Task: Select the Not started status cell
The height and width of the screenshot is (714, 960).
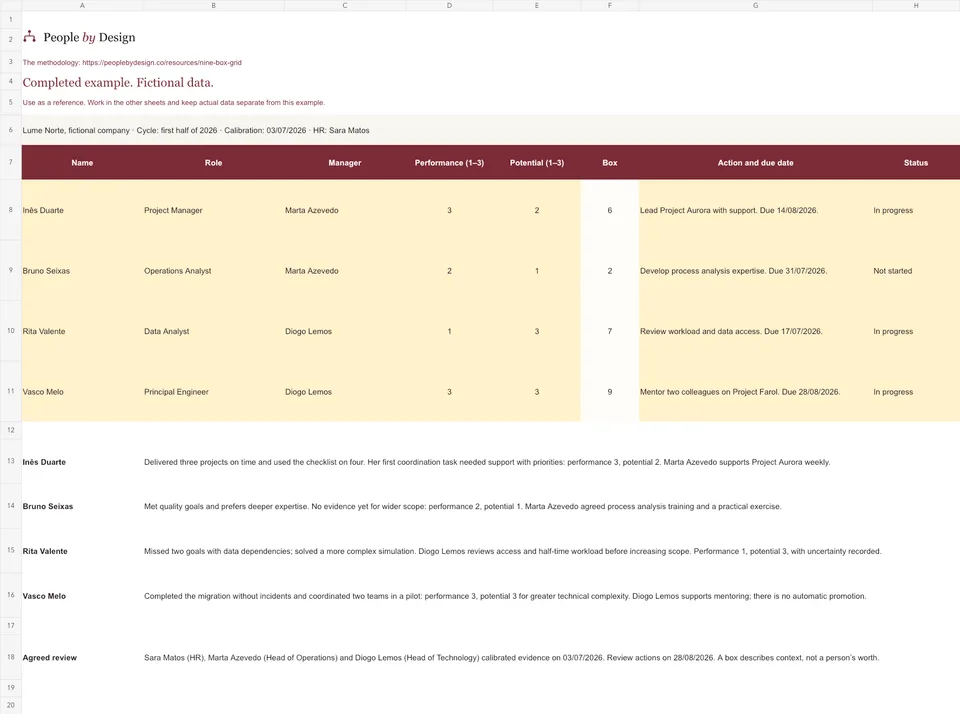Action: 916,271
